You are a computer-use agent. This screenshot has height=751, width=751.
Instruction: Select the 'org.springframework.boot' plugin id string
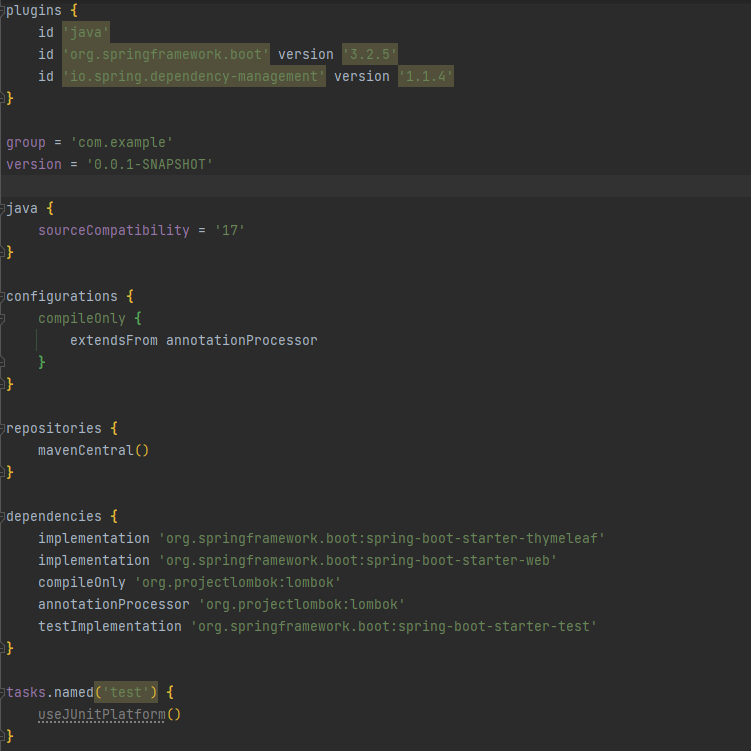pos(166,55)
